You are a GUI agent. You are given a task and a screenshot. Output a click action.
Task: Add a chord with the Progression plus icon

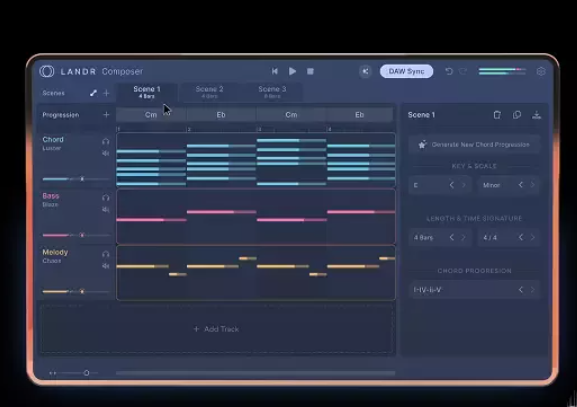click(106, 115)
